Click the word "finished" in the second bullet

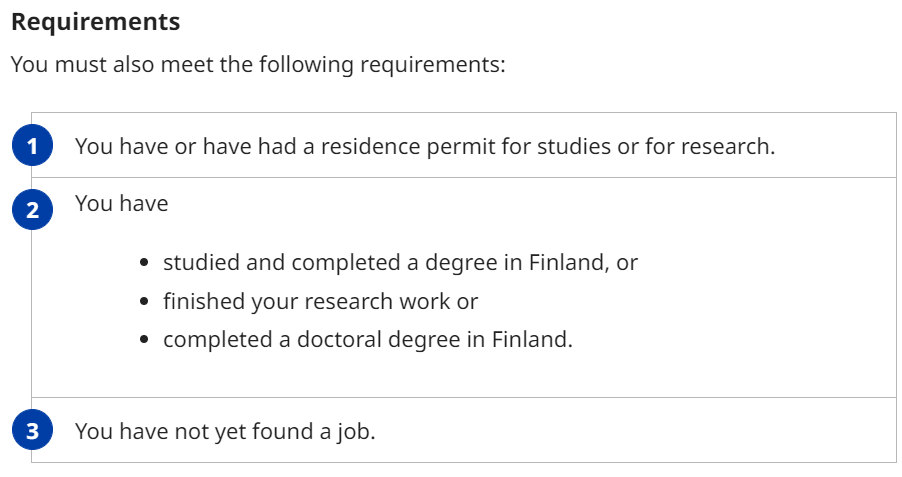tap(199, 301)
